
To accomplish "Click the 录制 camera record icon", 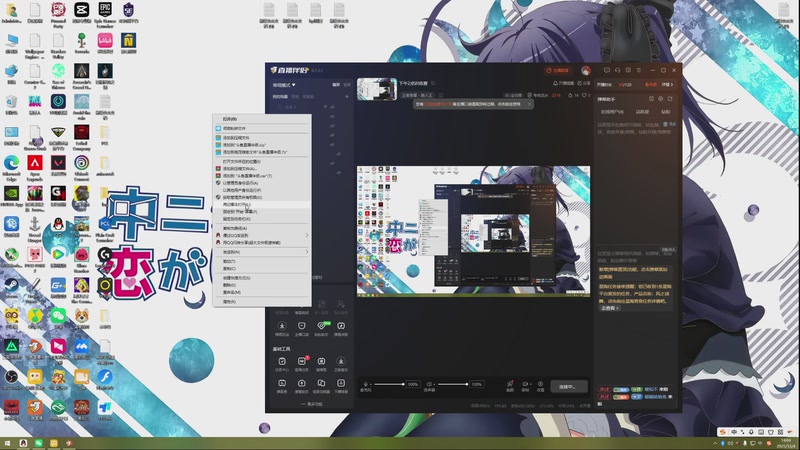I will pyautogui.click(x=524, y=386).
